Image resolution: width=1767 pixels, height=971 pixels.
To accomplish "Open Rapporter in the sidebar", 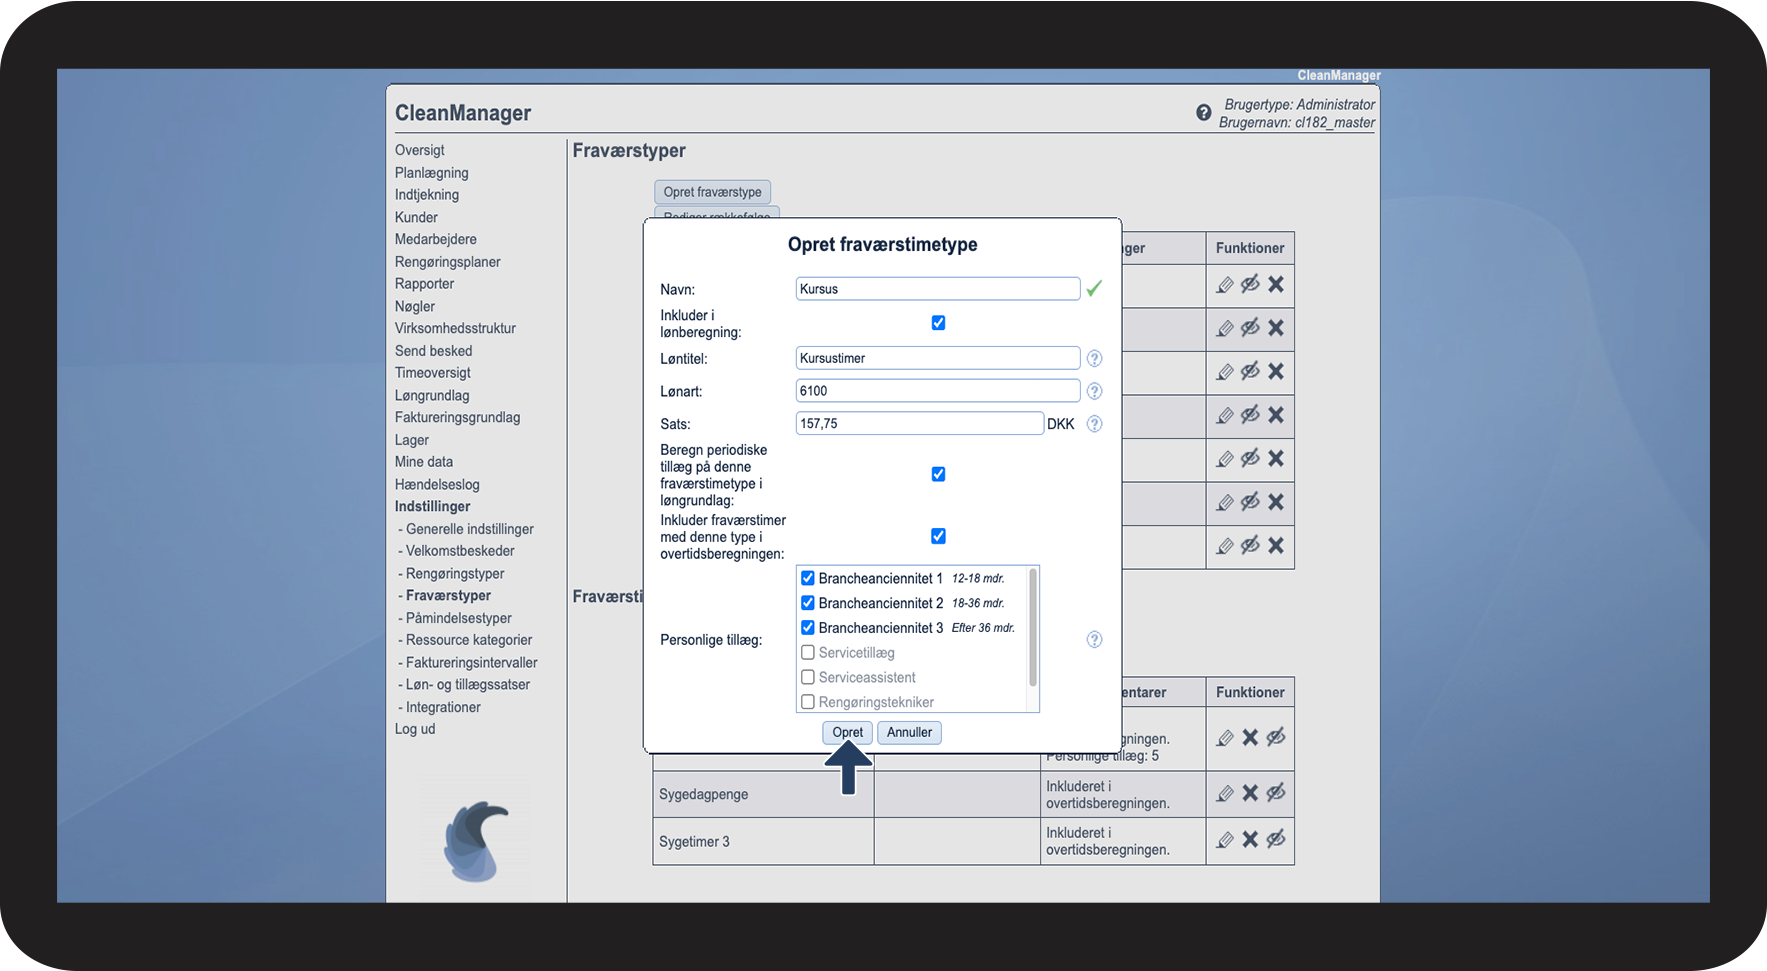I will point(424,284).
